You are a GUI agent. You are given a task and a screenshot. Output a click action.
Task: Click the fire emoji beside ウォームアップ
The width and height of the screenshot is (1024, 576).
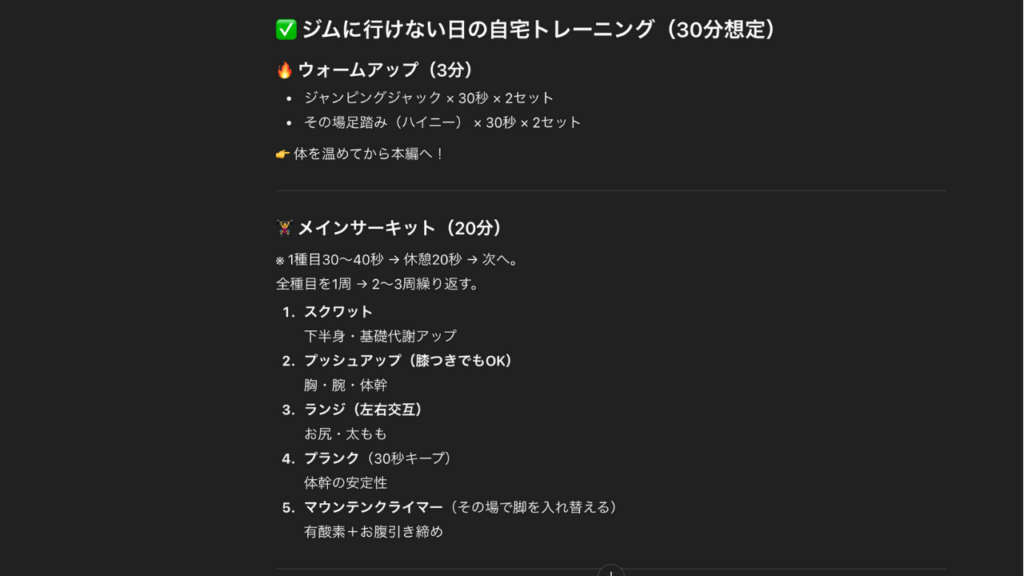point(284,70)
